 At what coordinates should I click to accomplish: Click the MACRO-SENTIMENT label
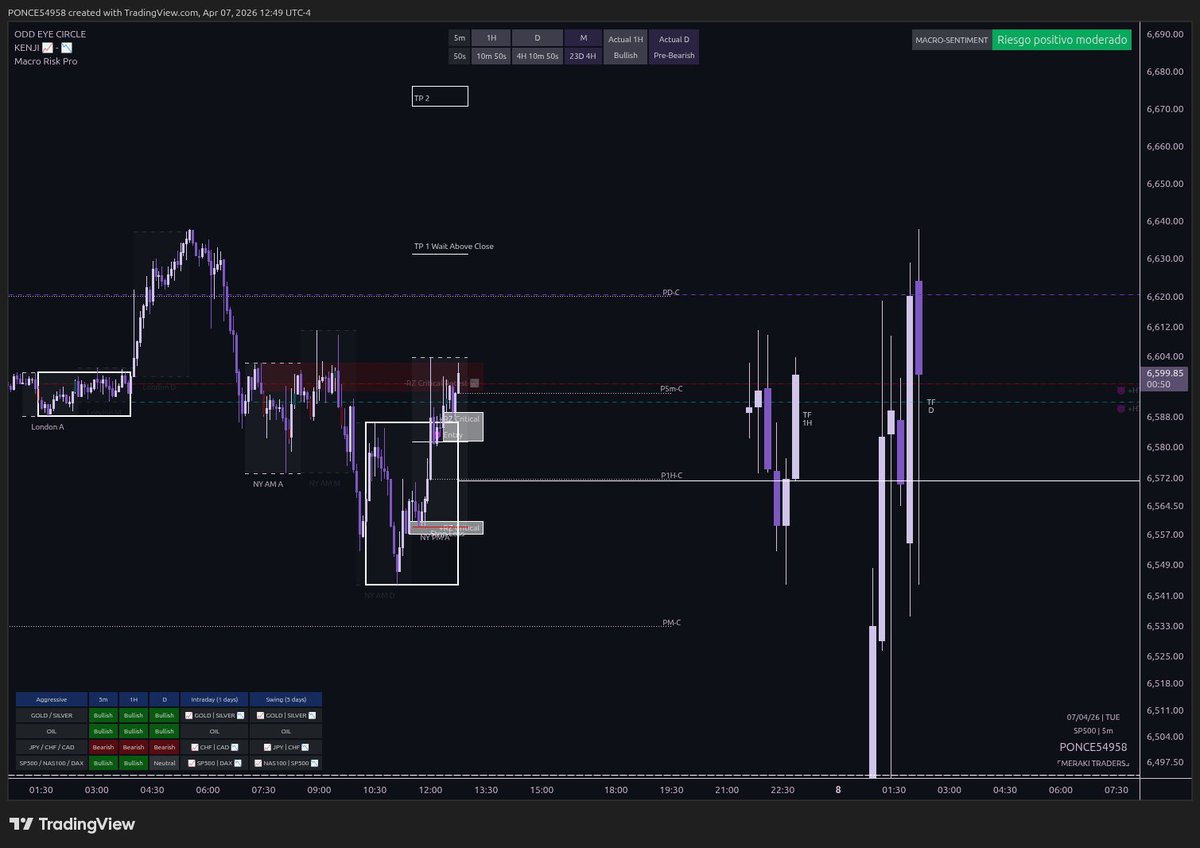click(950, 41)
